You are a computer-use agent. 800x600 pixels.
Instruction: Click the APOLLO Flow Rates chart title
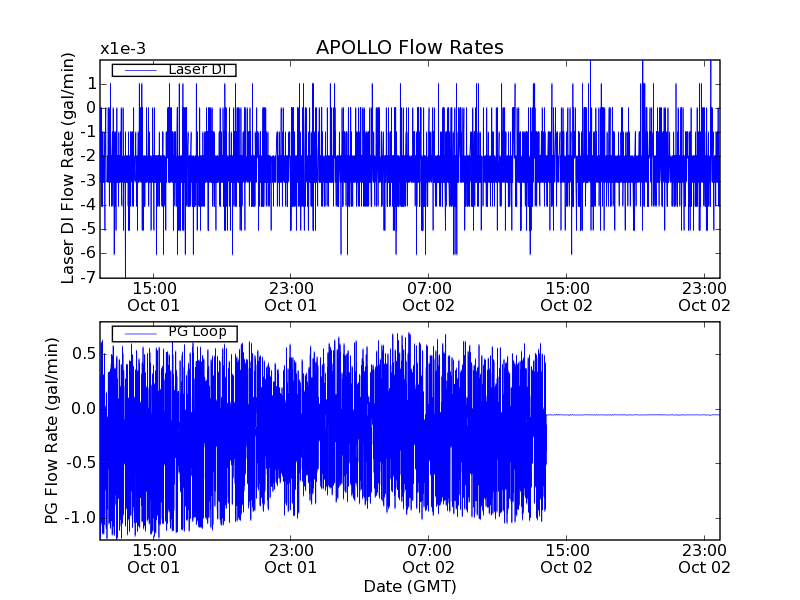click(409, 48)
